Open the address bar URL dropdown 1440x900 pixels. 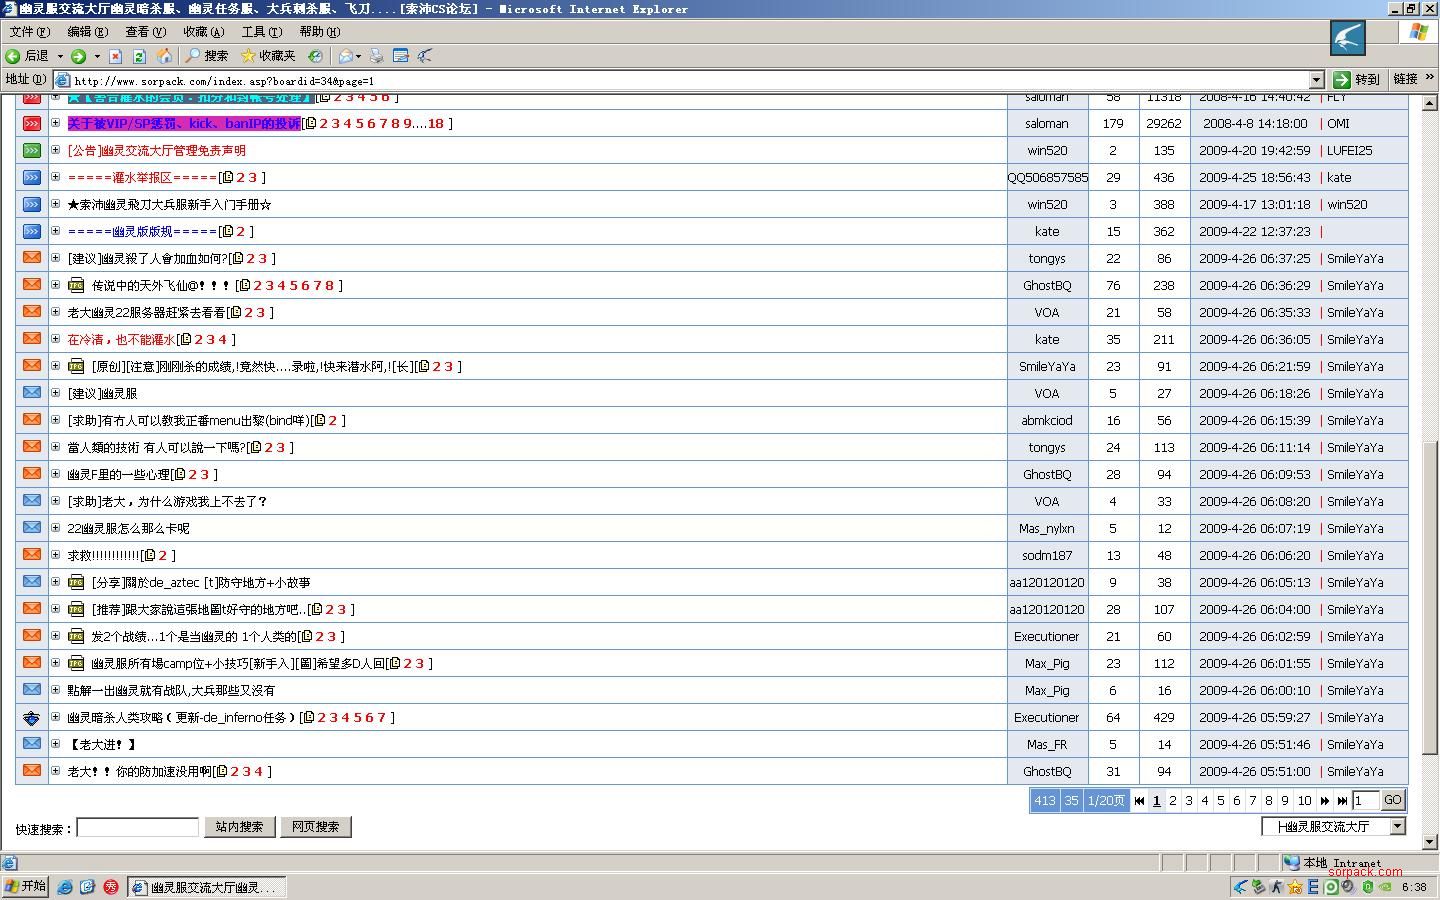(1316, 80)
